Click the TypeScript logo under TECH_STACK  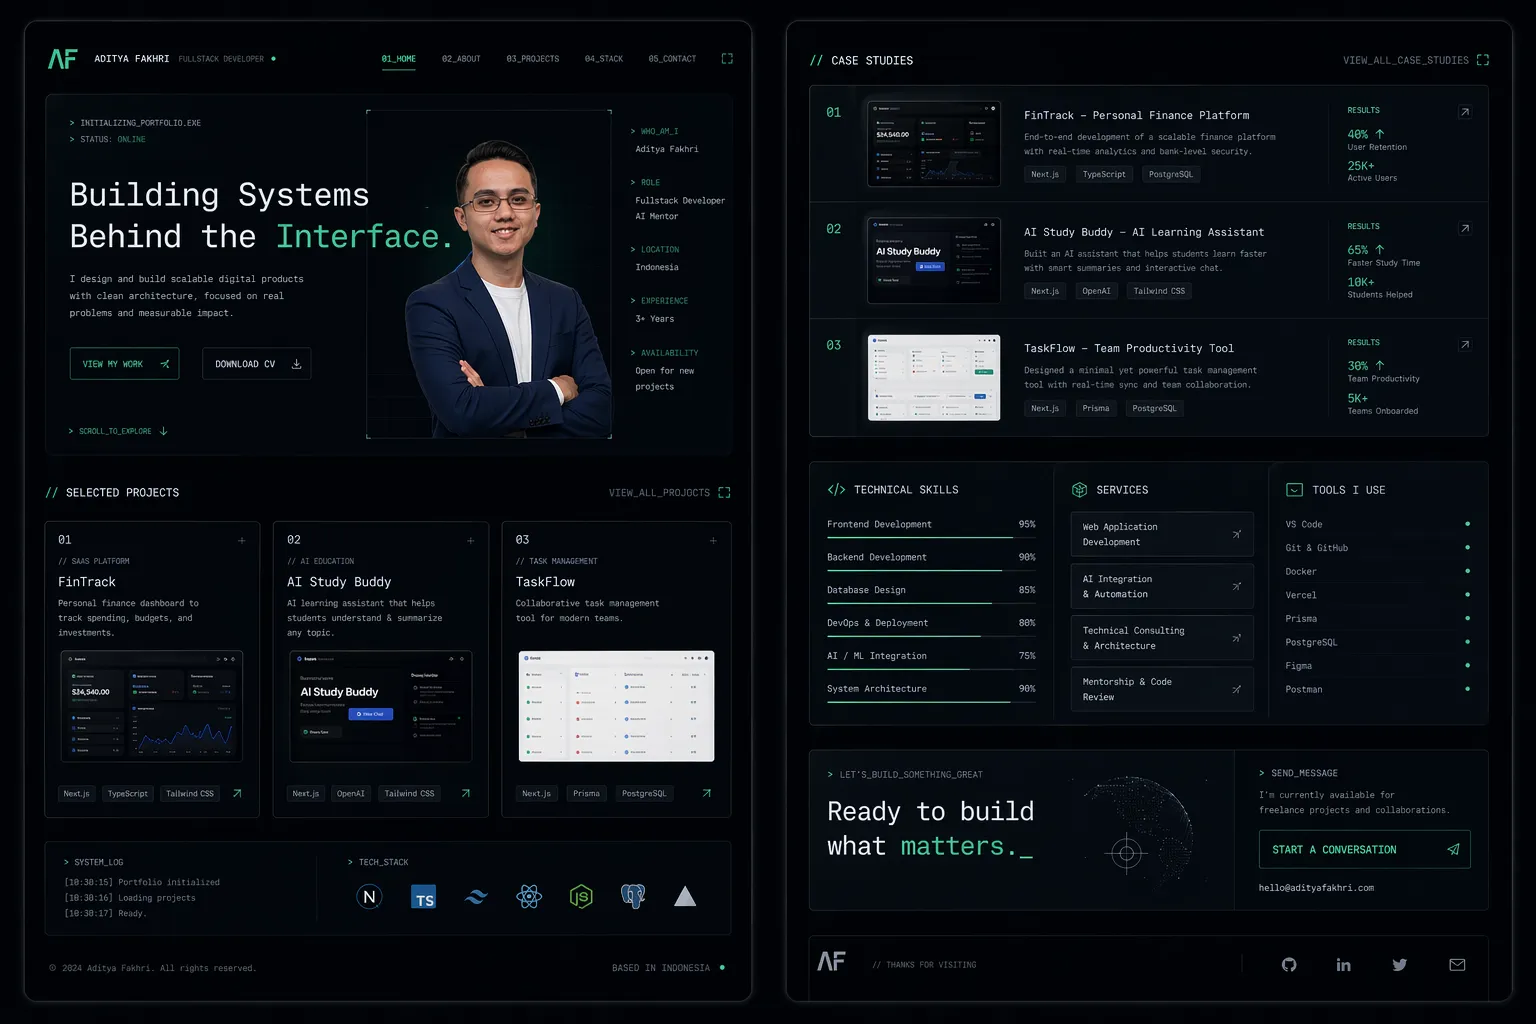[423, 896]
